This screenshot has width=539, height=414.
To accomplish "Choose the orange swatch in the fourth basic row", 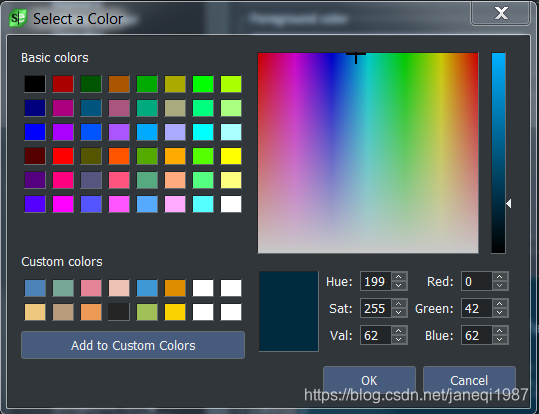I will (x=175, y=156).
